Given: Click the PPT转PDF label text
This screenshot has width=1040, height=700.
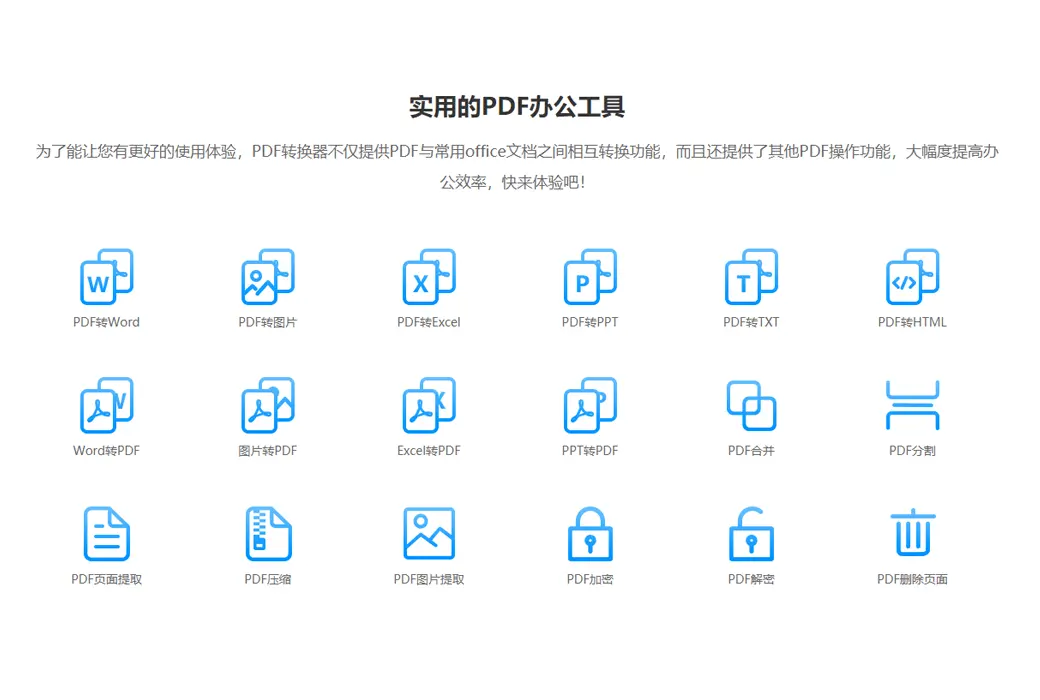Looking at the screenshot, I should pyautogui.click(x=590, y=451).
